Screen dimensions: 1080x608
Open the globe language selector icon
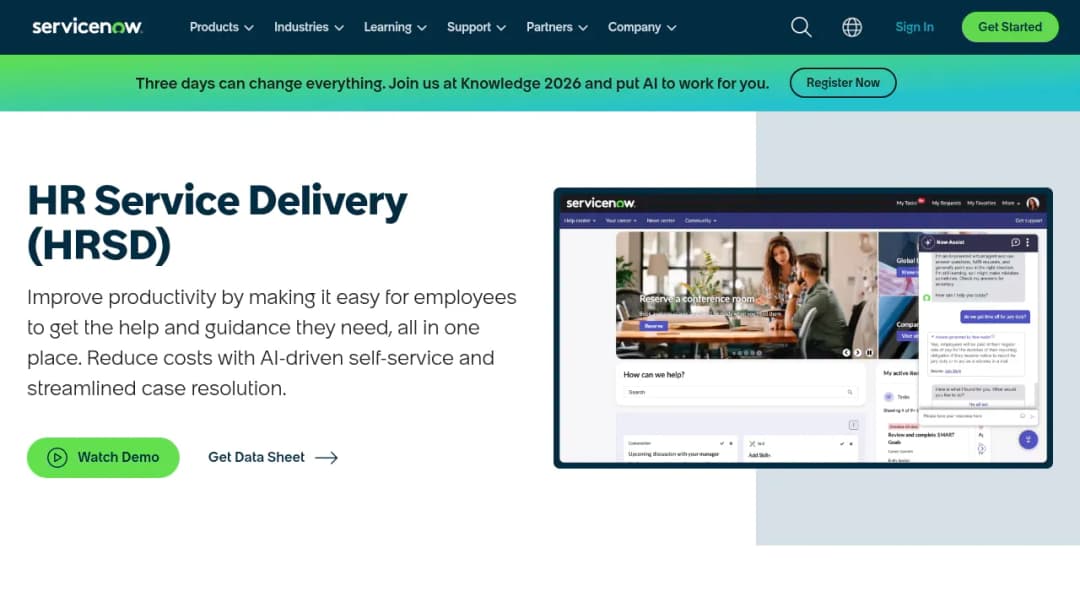(x=852, y=27)
